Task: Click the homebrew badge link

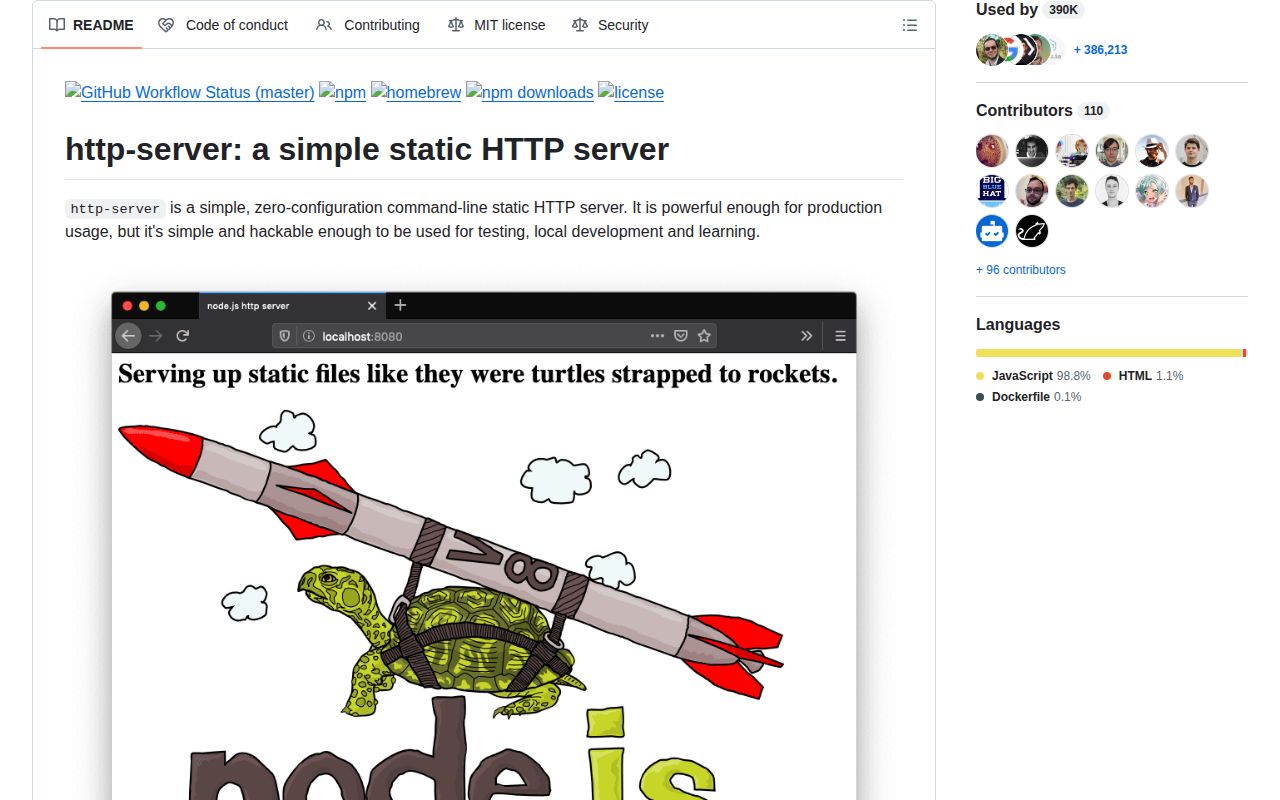Action: [416, 92]
